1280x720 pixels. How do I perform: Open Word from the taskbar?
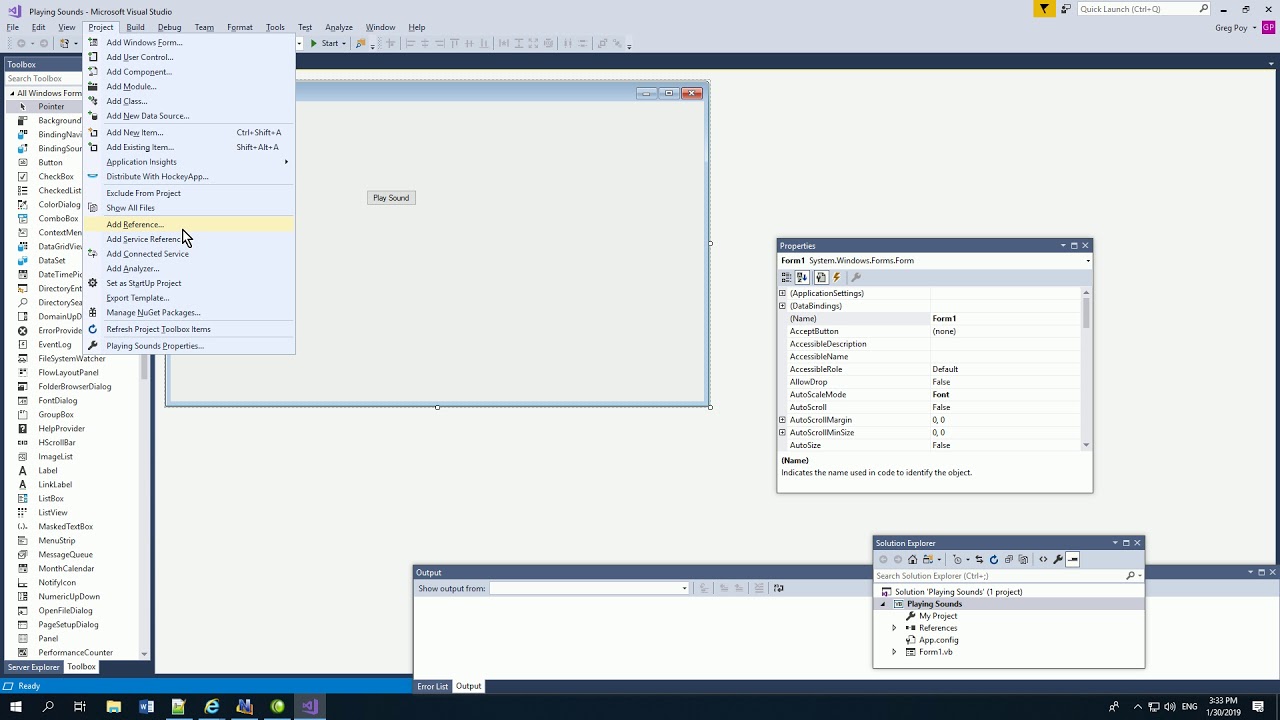point(146,707)
